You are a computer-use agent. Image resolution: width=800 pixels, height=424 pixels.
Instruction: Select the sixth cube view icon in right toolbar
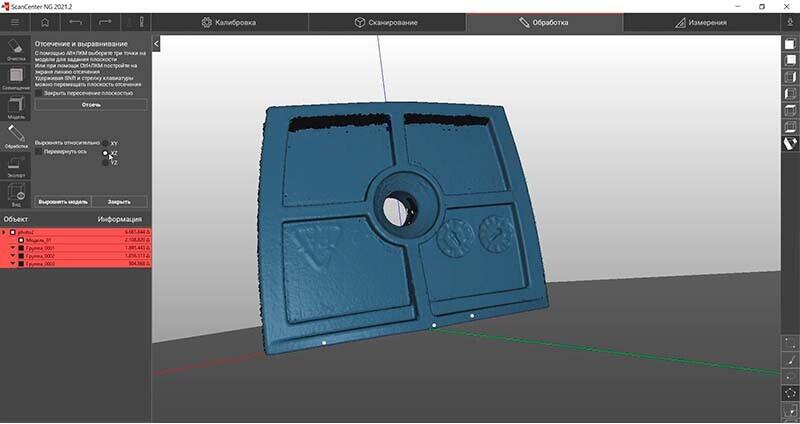(x=790, y=127)
